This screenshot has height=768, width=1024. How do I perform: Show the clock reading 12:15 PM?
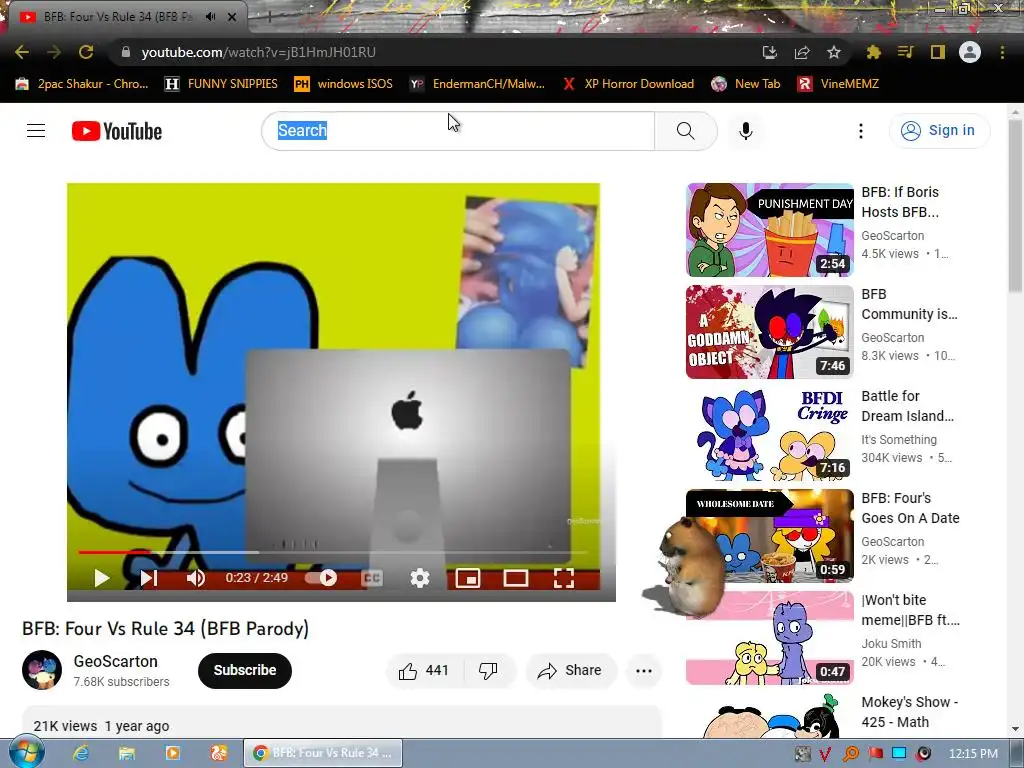[x=972, y=754]
